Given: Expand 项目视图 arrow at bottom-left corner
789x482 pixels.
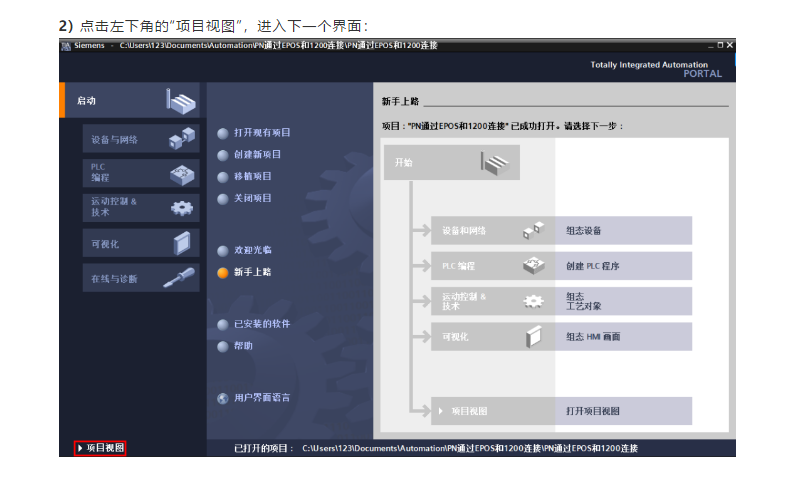Looking at the screenshot, I should click(80, 448).
